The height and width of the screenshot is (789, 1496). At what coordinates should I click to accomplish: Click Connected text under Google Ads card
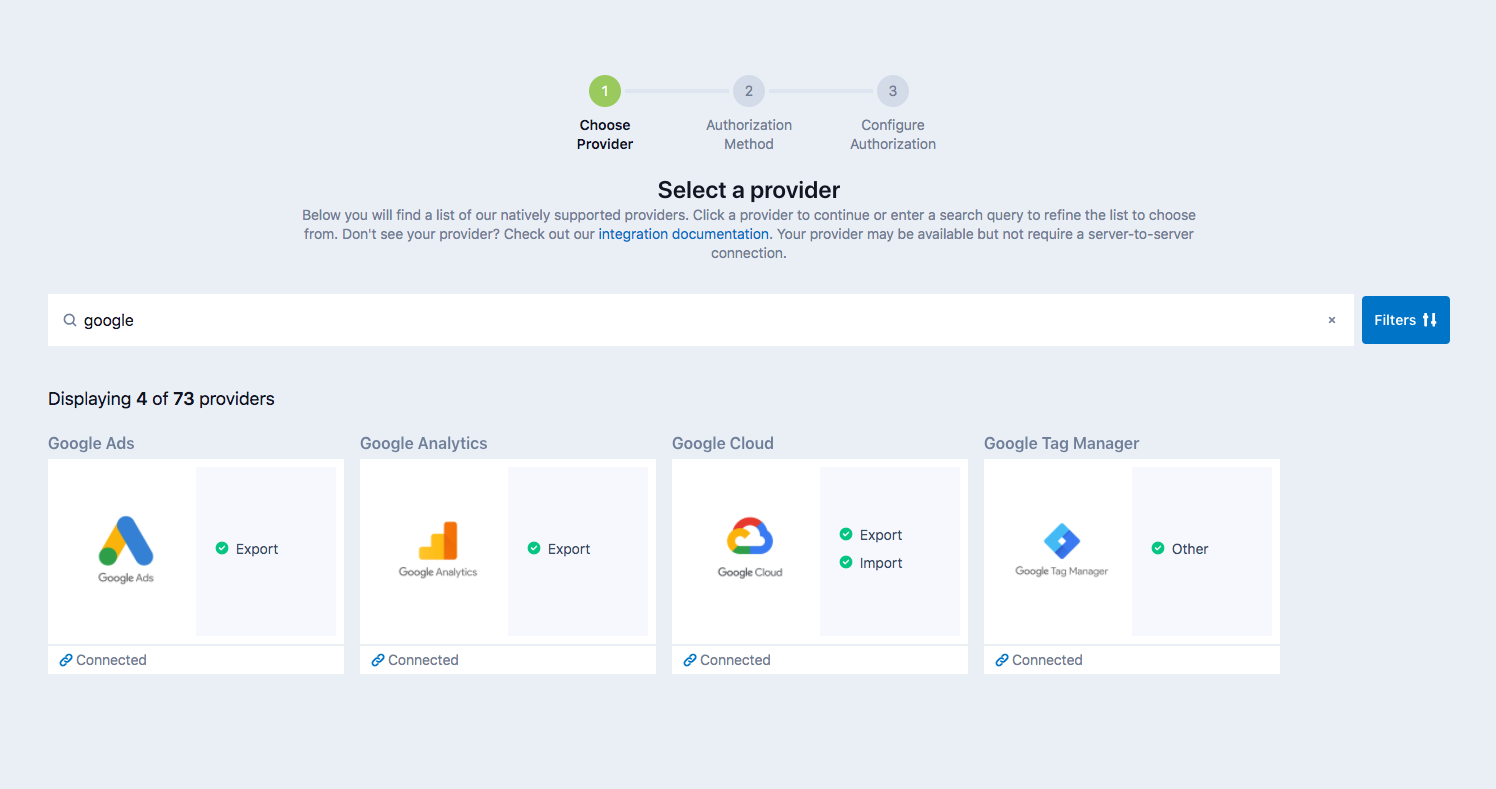[x=111, y=660]
